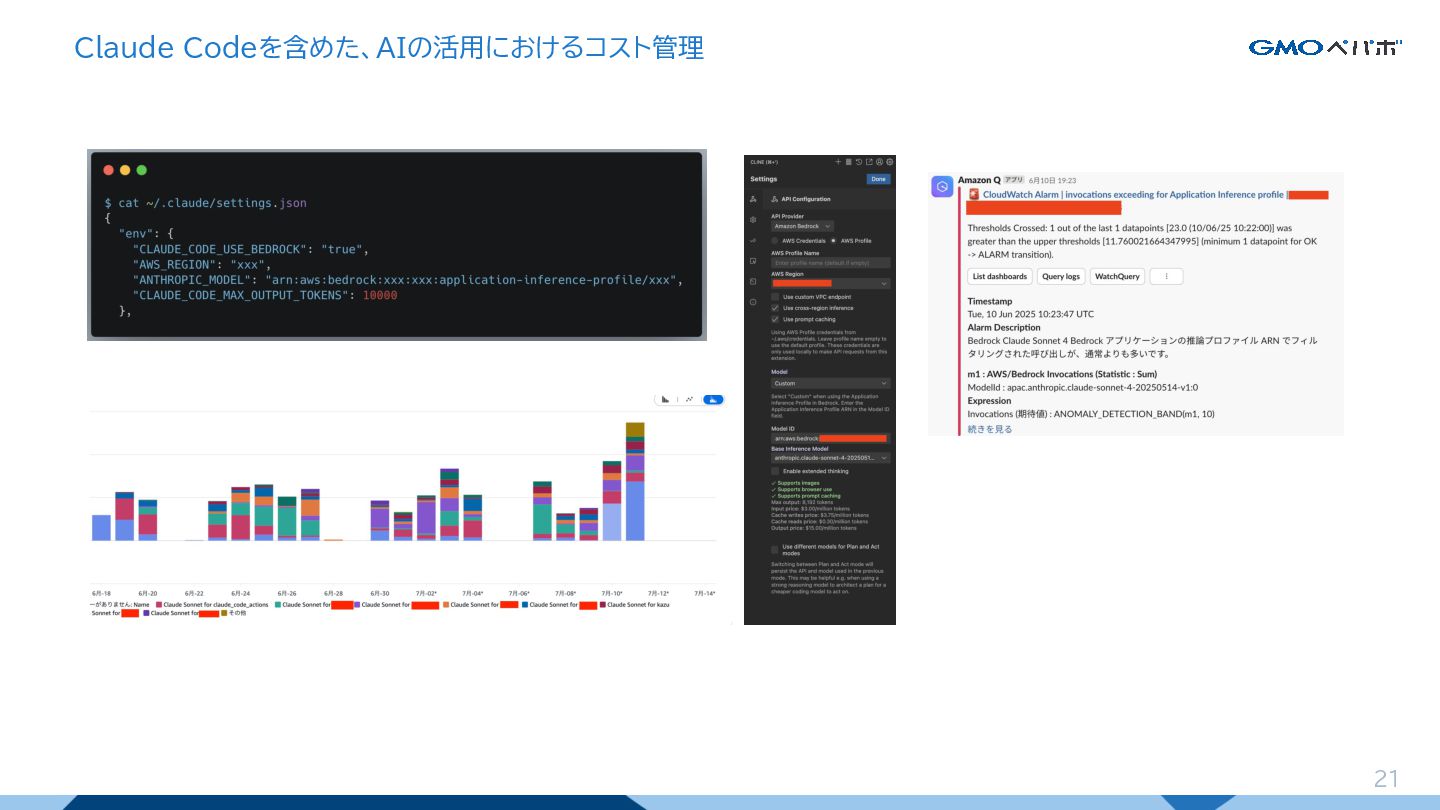Click the 6月-24 axis label
This screenshot has width=1440, height=810.
(x=241, y=593)
